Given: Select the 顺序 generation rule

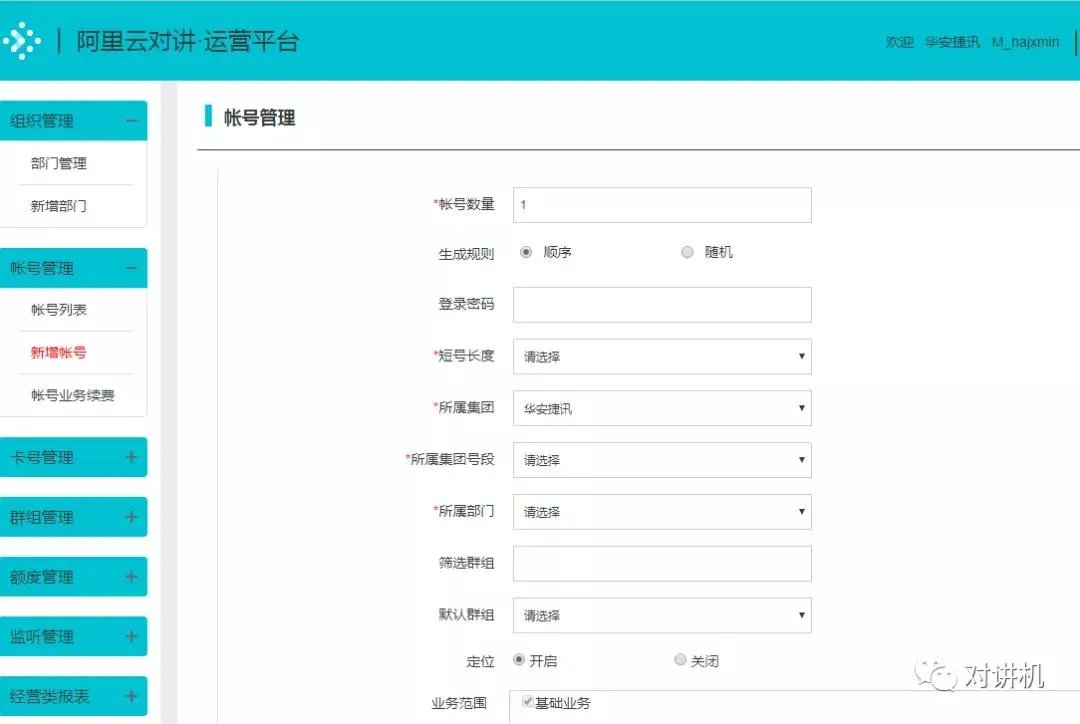Looking at the screenshot, I should [x=527, y=252].
